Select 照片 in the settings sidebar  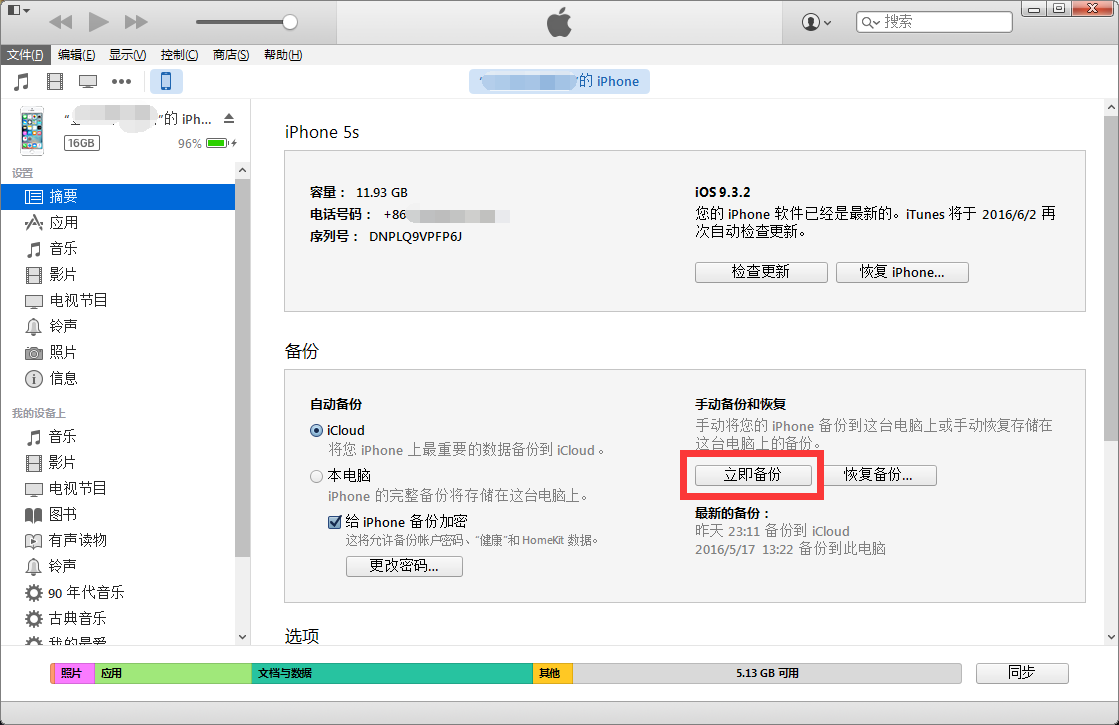pyautogui.click(x=118, y=353)
